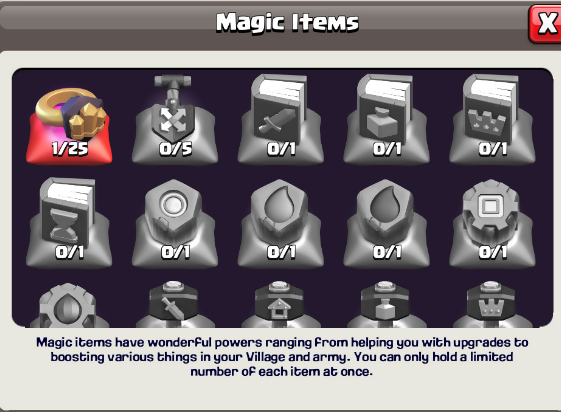Click the Magic Items title text
The width and height of the screenshot is (561, 412).
pyautogui.click(x=287, y=23)
